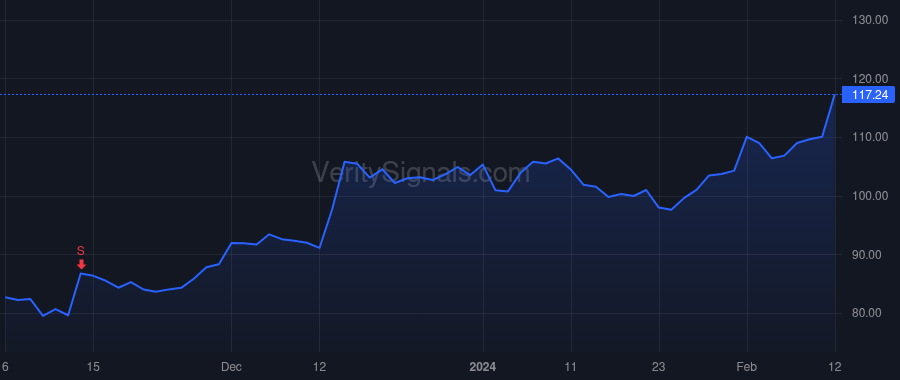
Task: Click the red S sell signal marker
Action: pyautogui.click(x=81, y=257)
